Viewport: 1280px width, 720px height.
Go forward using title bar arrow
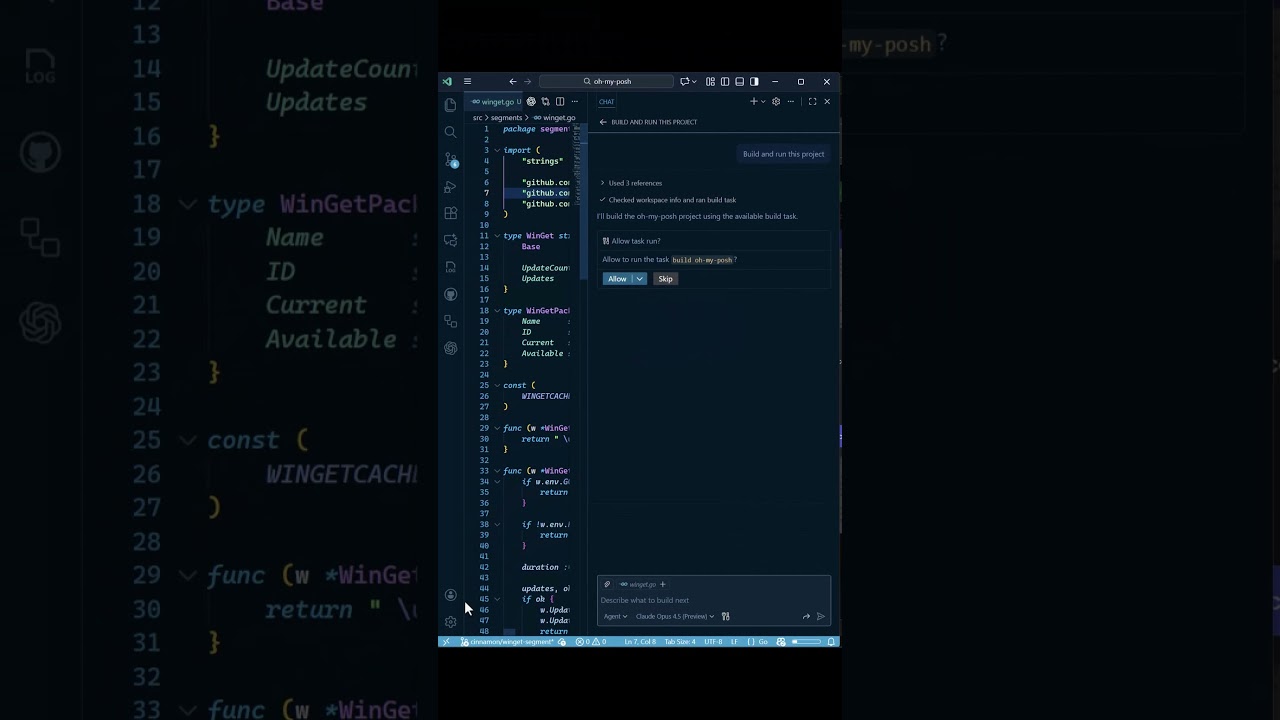pos(528,82)
